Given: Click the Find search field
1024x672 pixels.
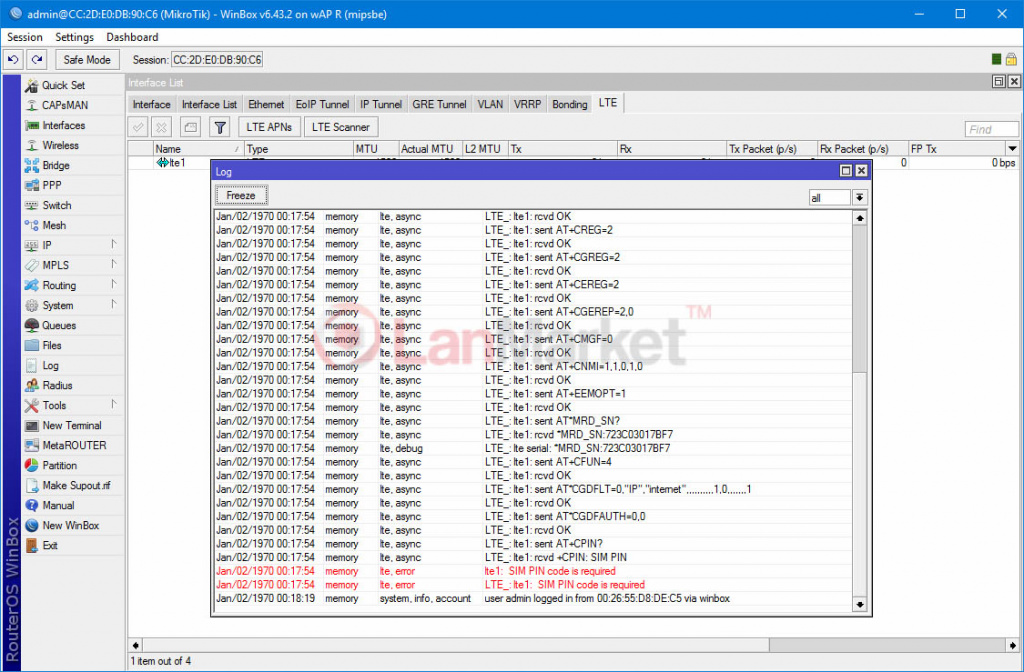Looking at the screenshot, I should 991,129.
